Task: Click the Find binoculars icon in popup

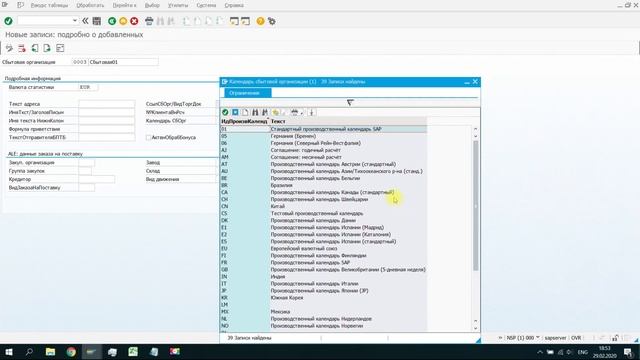Action: (255, 112)
